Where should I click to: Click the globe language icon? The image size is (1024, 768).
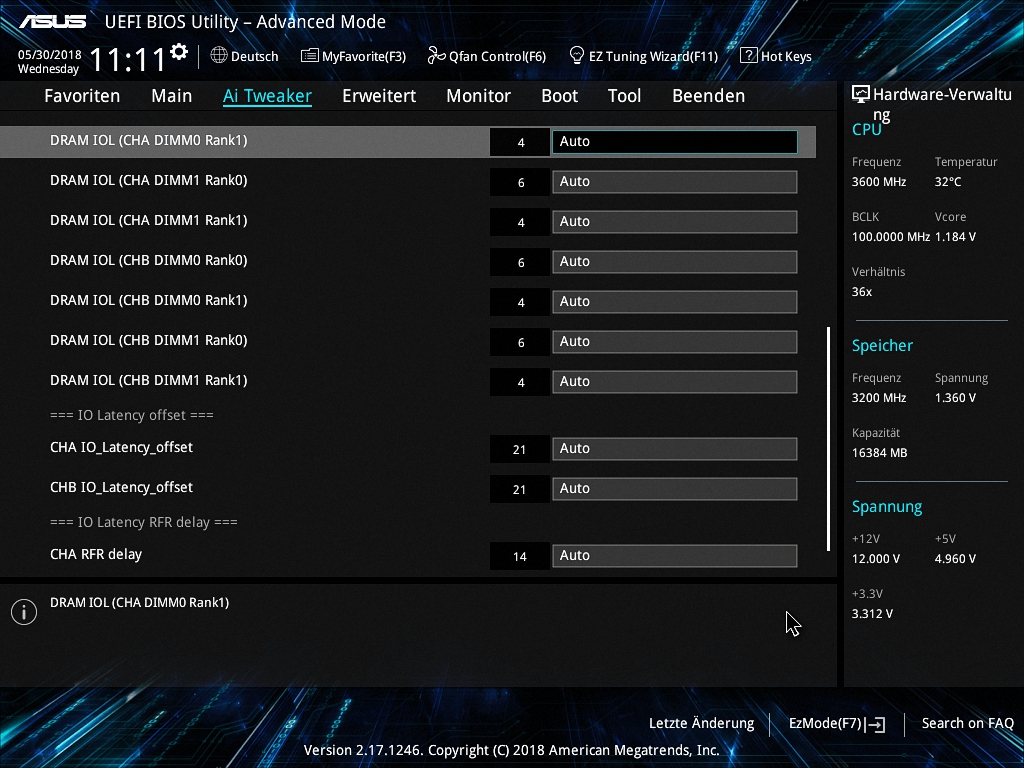(219, 56)
